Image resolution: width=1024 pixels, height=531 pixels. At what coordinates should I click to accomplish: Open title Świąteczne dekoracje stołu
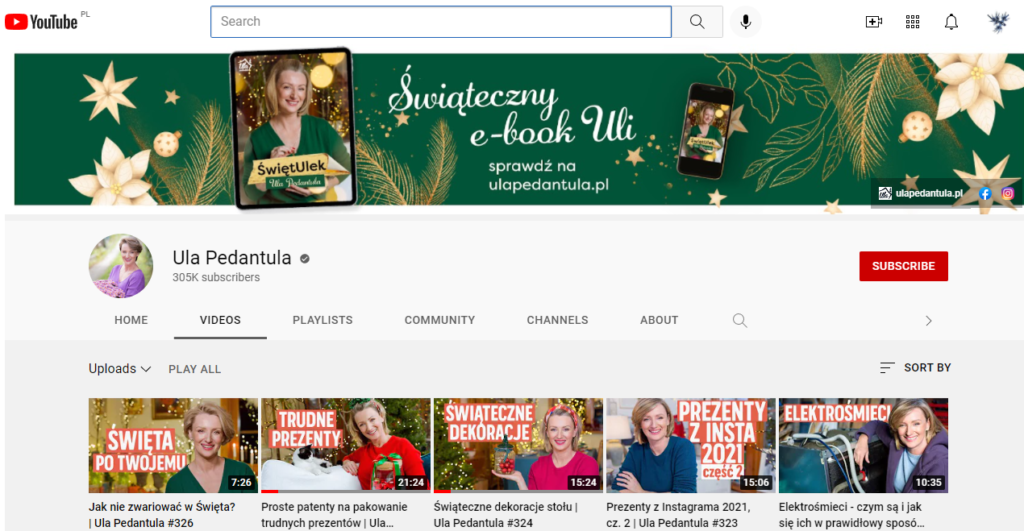pyautogui.click(x=505, y=515)
